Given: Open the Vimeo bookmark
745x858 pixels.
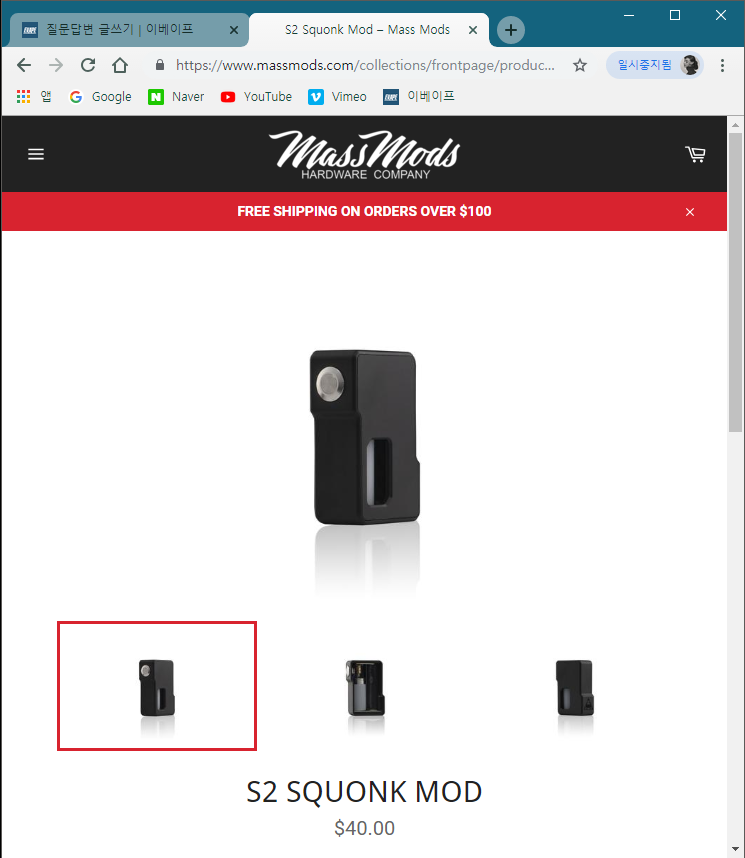Looking at the screenshot, I should (x=337, y=97).
